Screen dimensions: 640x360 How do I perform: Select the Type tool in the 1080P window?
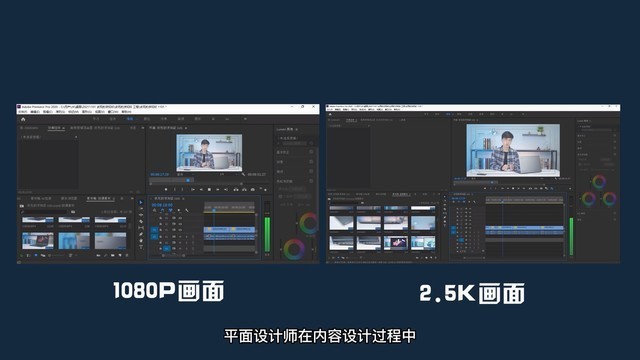(x=141, y=247)
